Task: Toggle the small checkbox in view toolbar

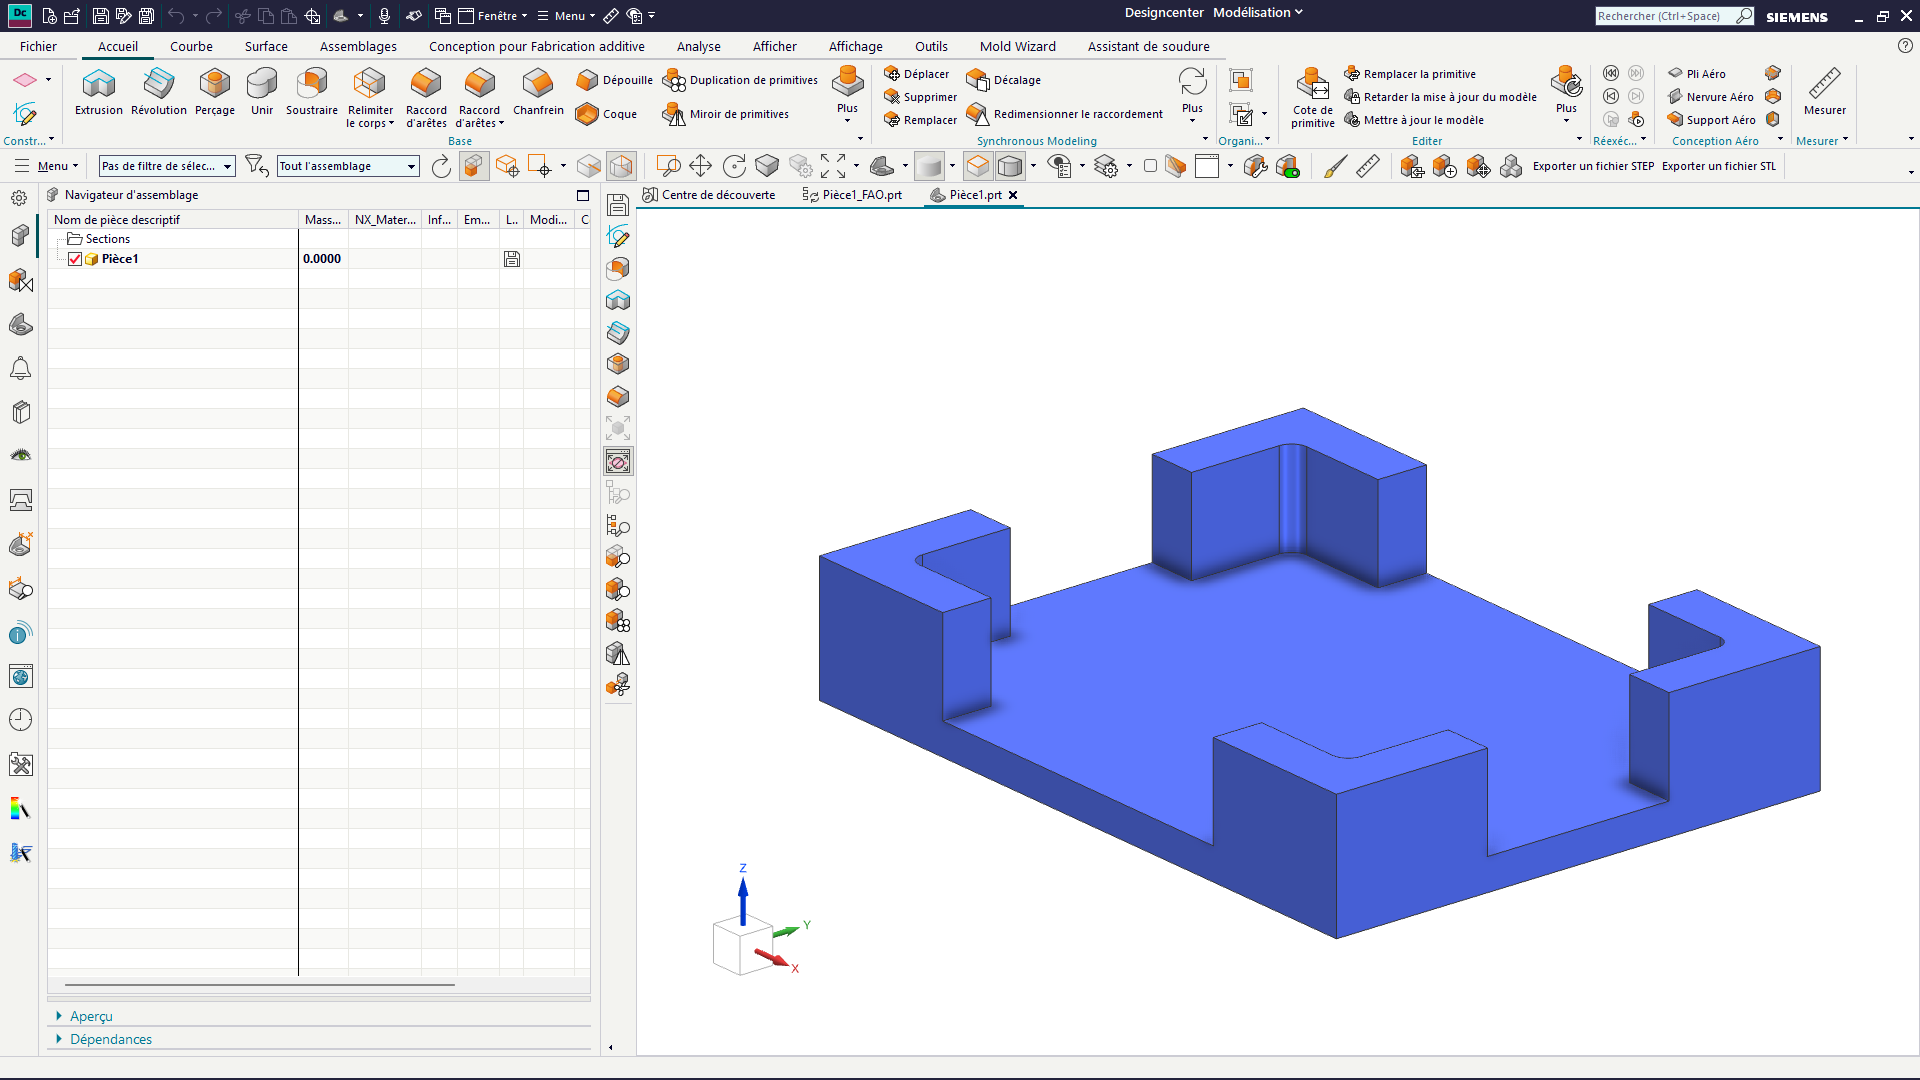Action: coord(1150,166)
